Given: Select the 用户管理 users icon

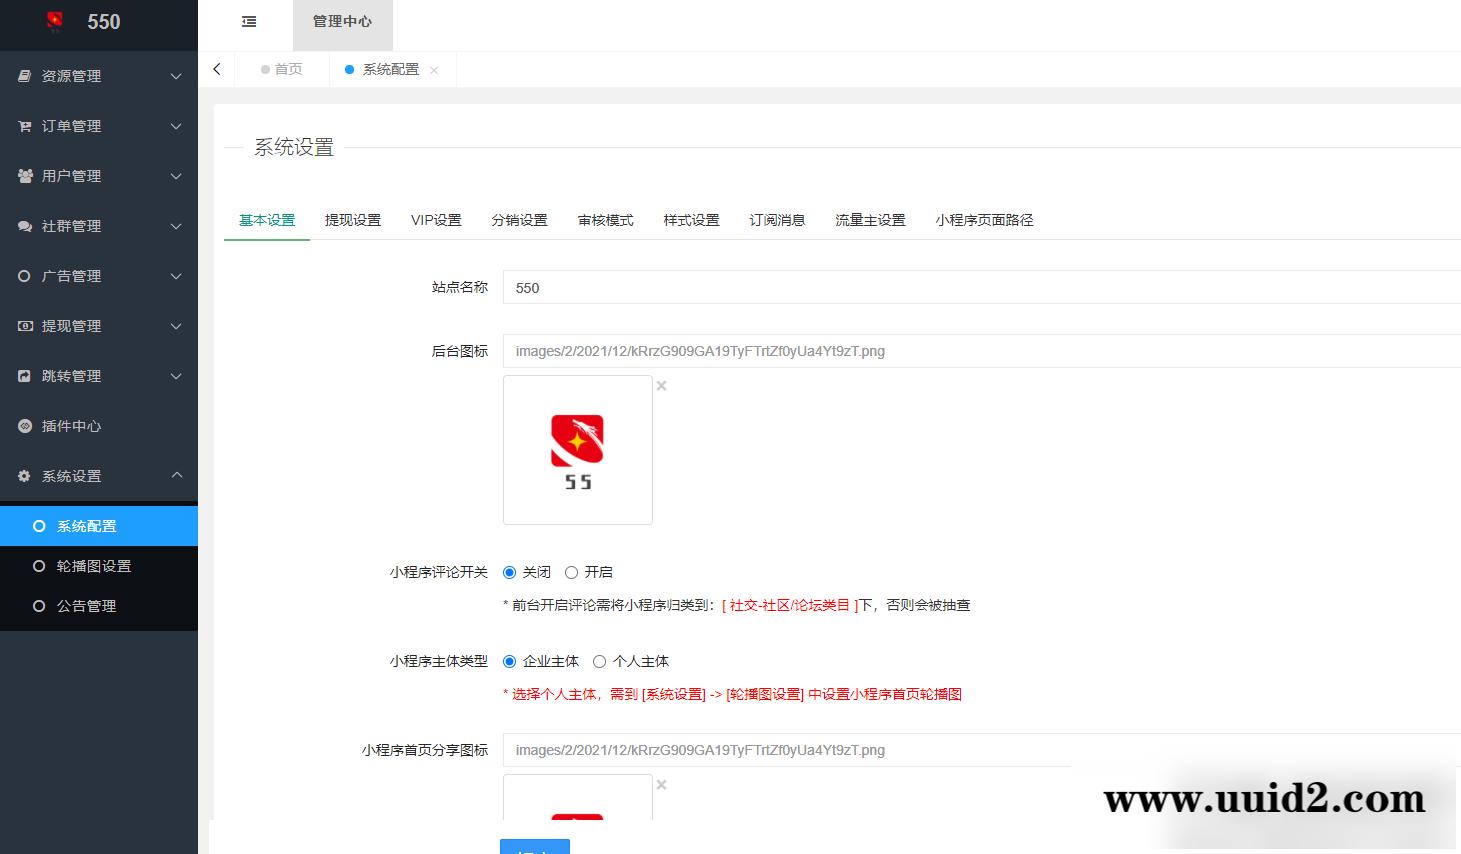Looking at the screenshot, I should click(x=24, y=175).
